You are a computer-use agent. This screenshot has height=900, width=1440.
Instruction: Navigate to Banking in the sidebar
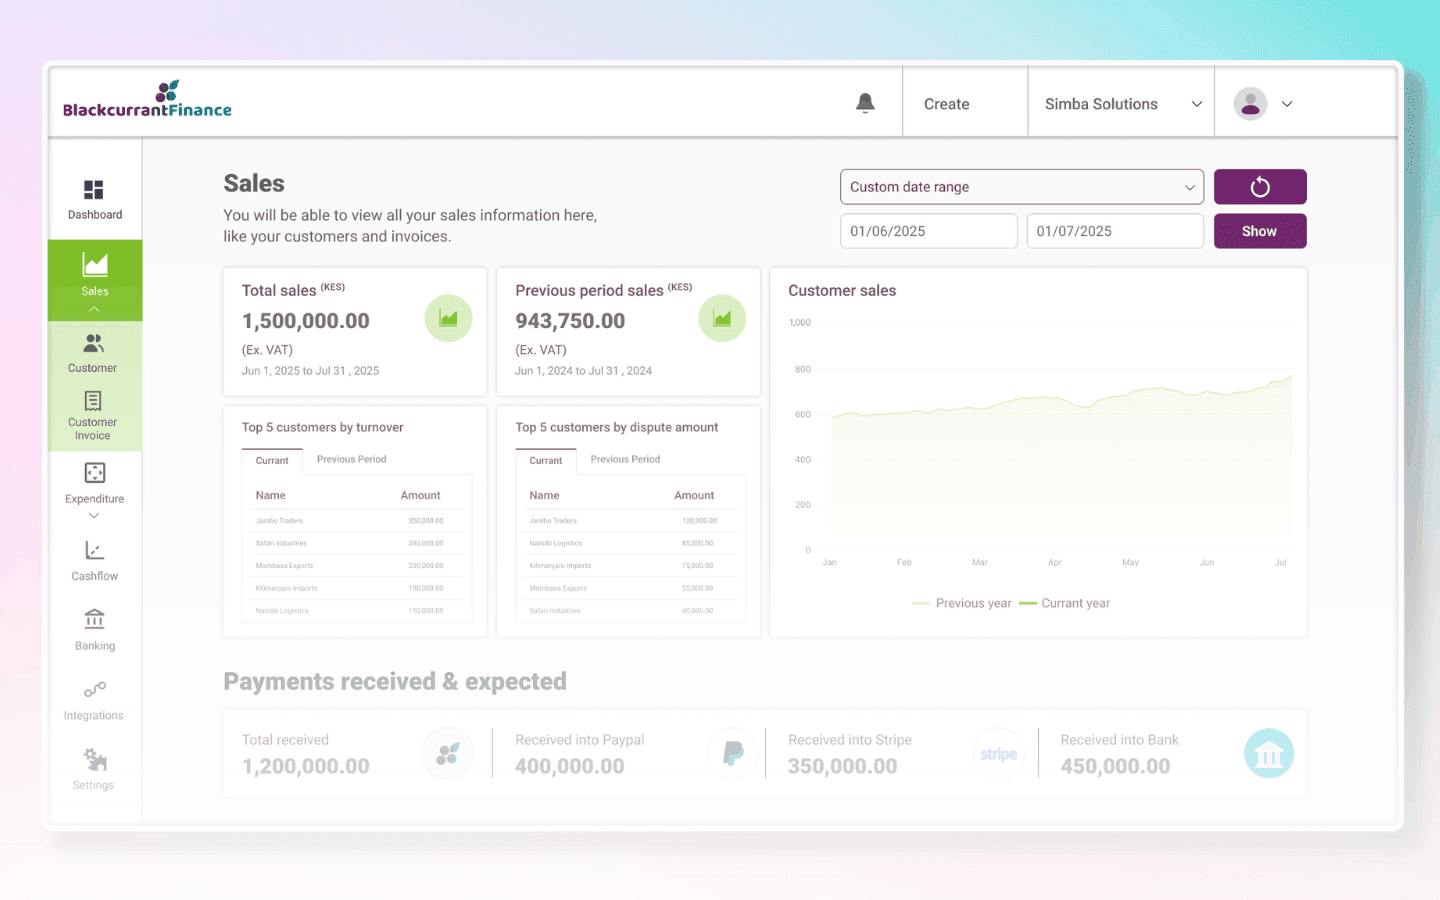tap(95, 630)
